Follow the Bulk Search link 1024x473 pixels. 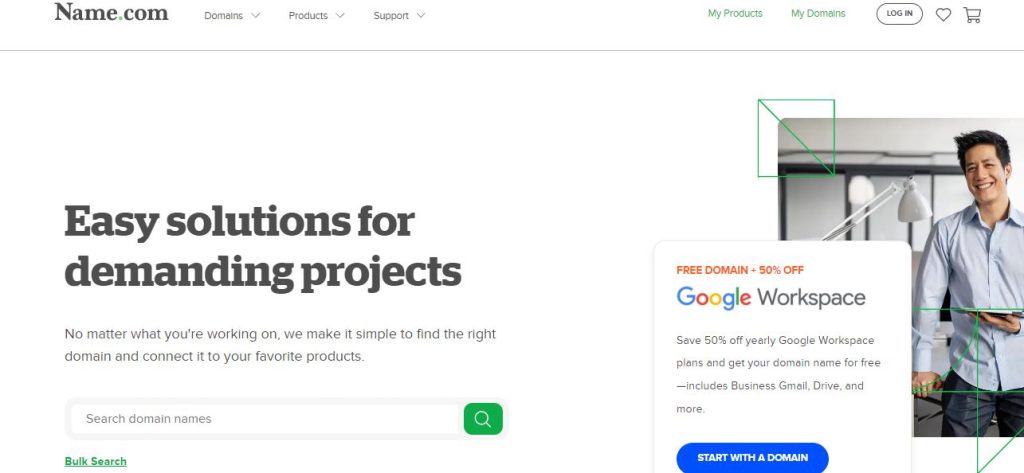point(95,461)
